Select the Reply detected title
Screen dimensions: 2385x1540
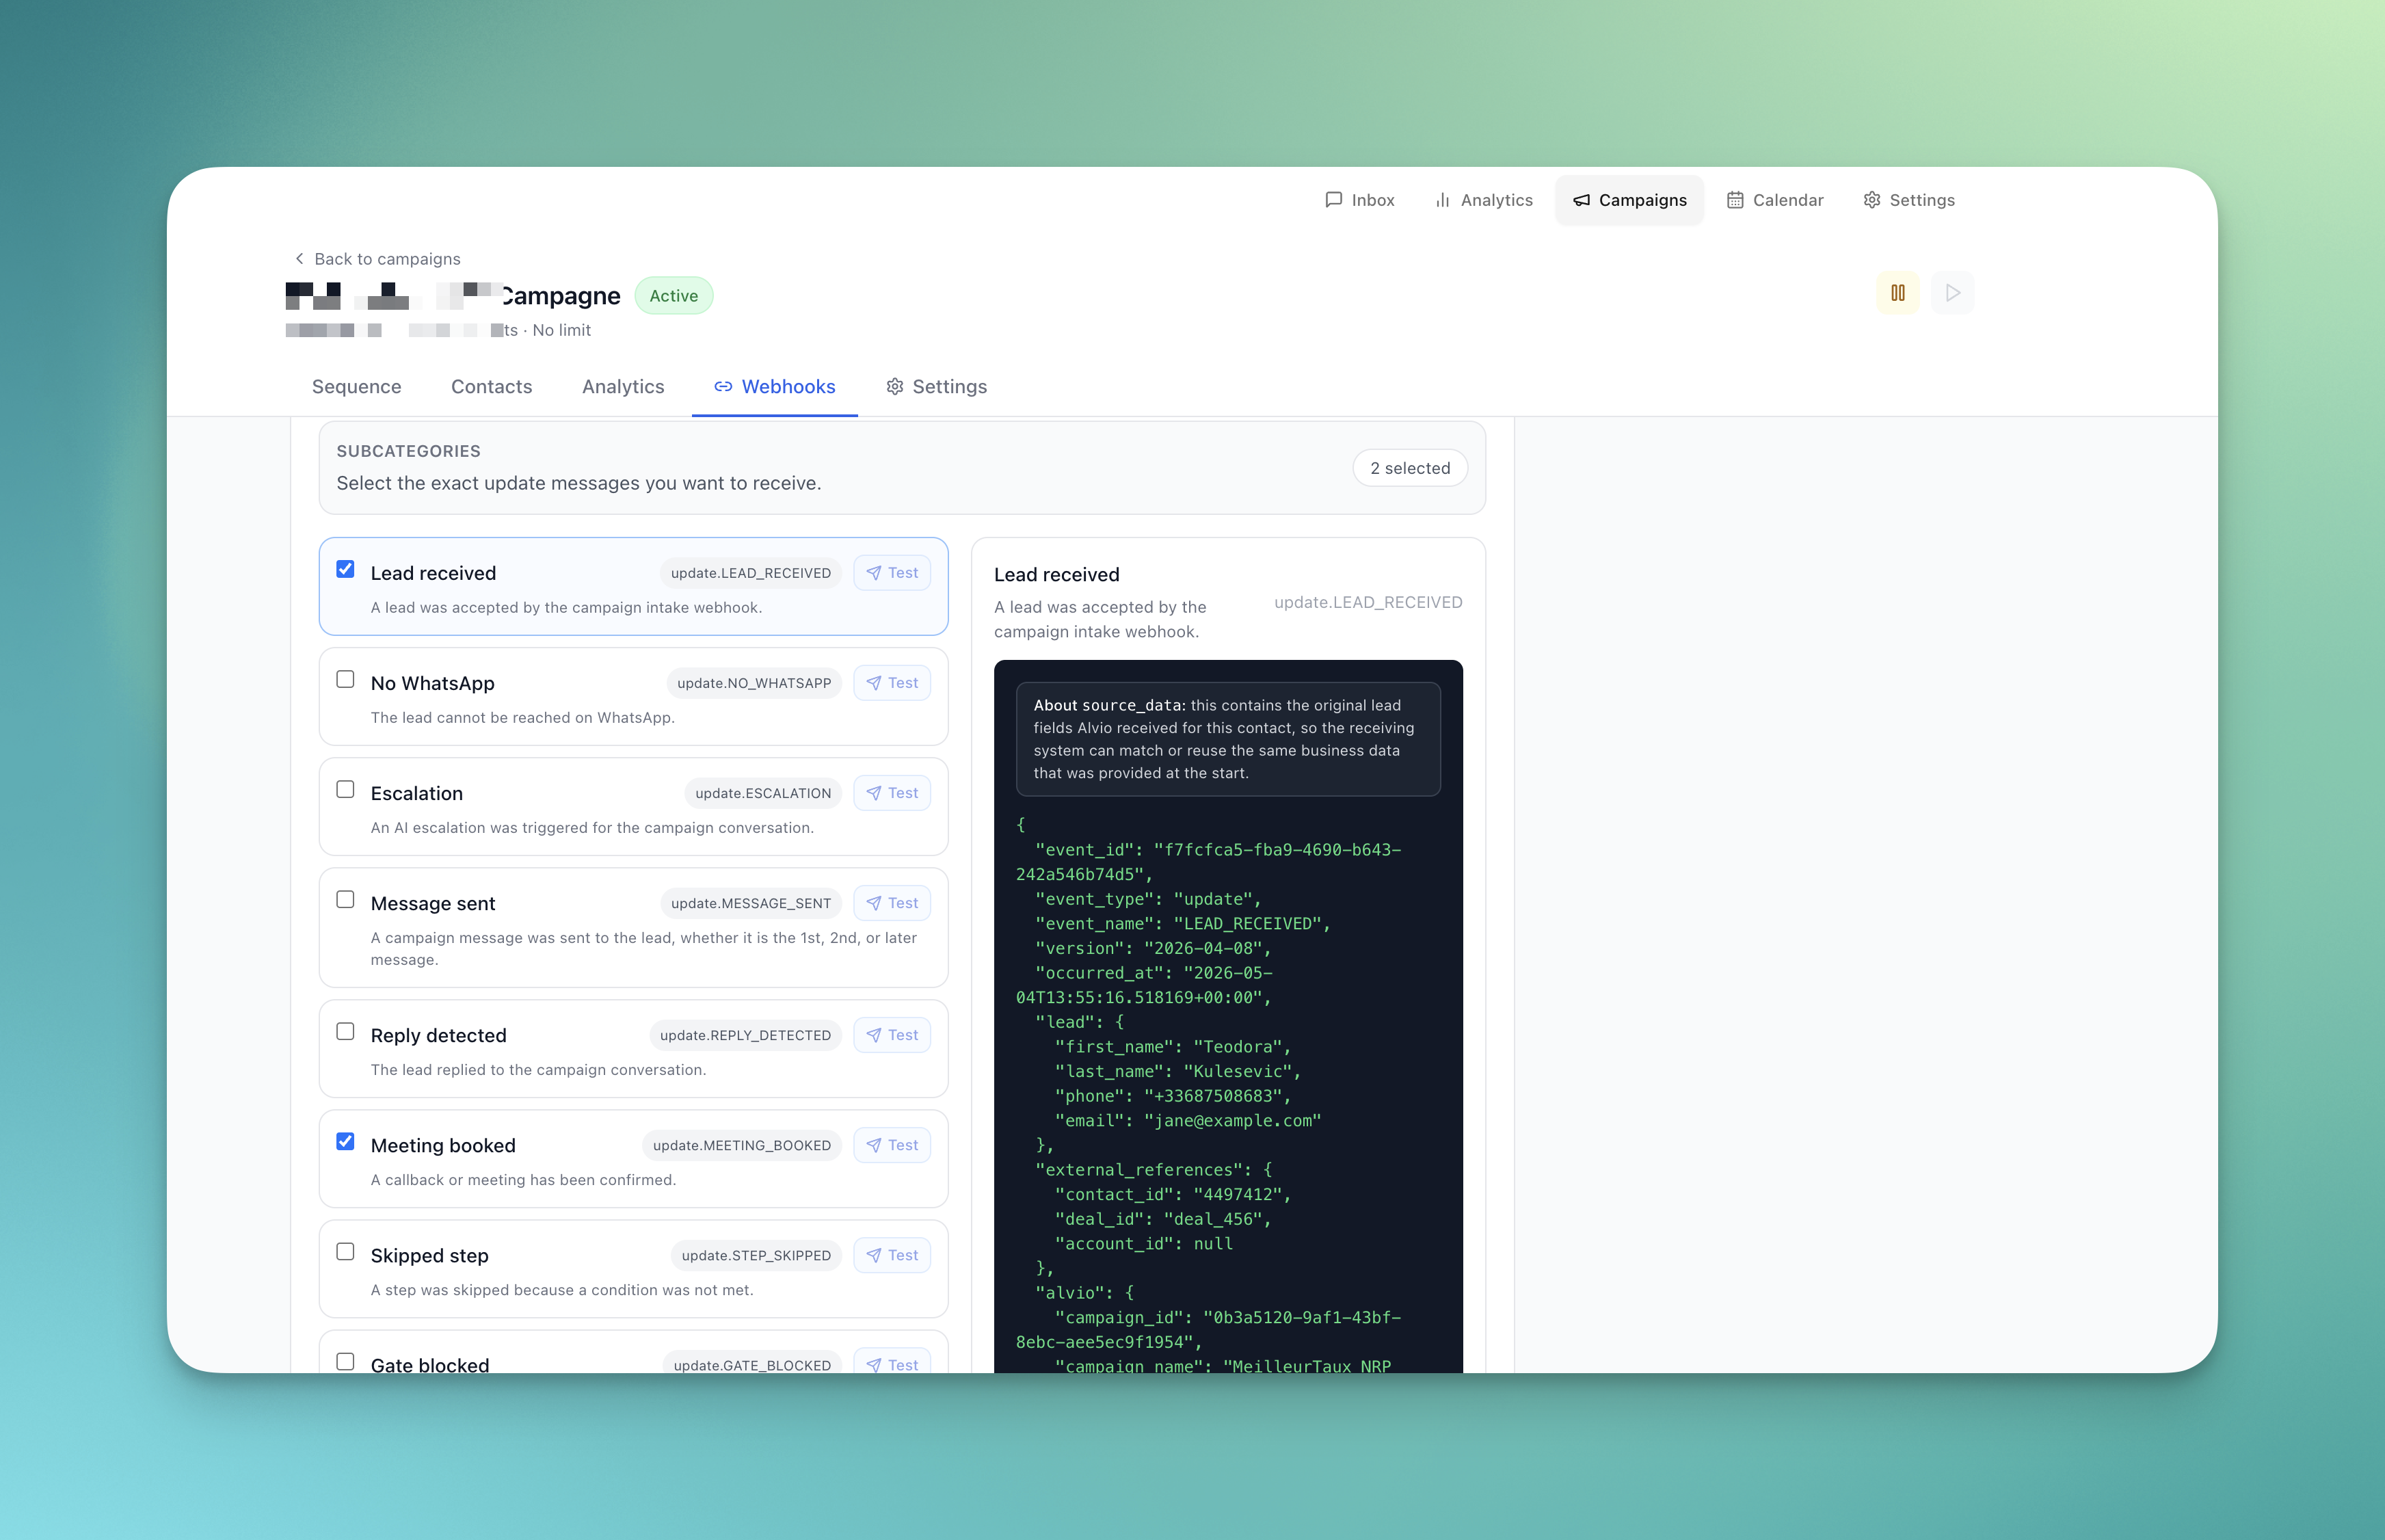(438, 1035)
